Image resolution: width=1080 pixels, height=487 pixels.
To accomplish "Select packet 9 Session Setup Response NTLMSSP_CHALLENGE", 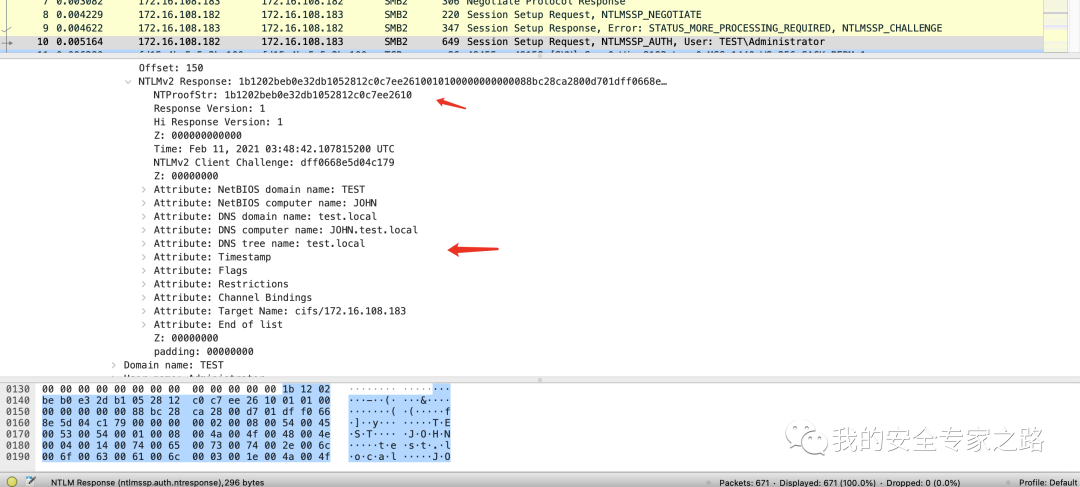I will (523, 28).
